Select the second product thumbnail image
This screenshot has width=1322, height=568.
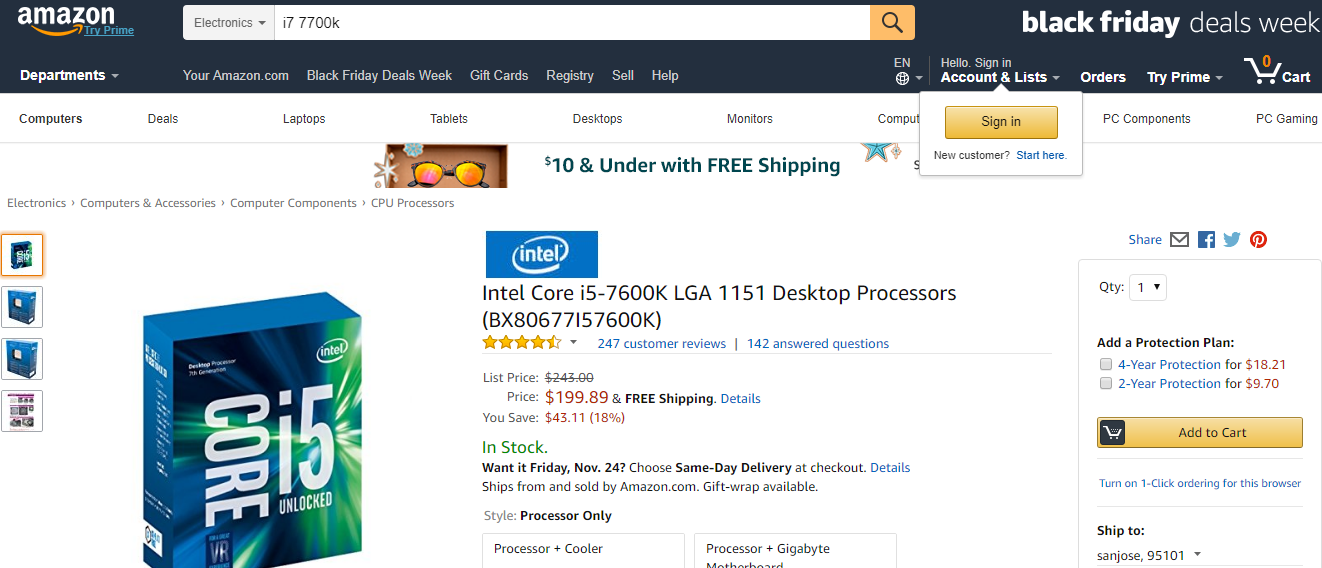22,307
